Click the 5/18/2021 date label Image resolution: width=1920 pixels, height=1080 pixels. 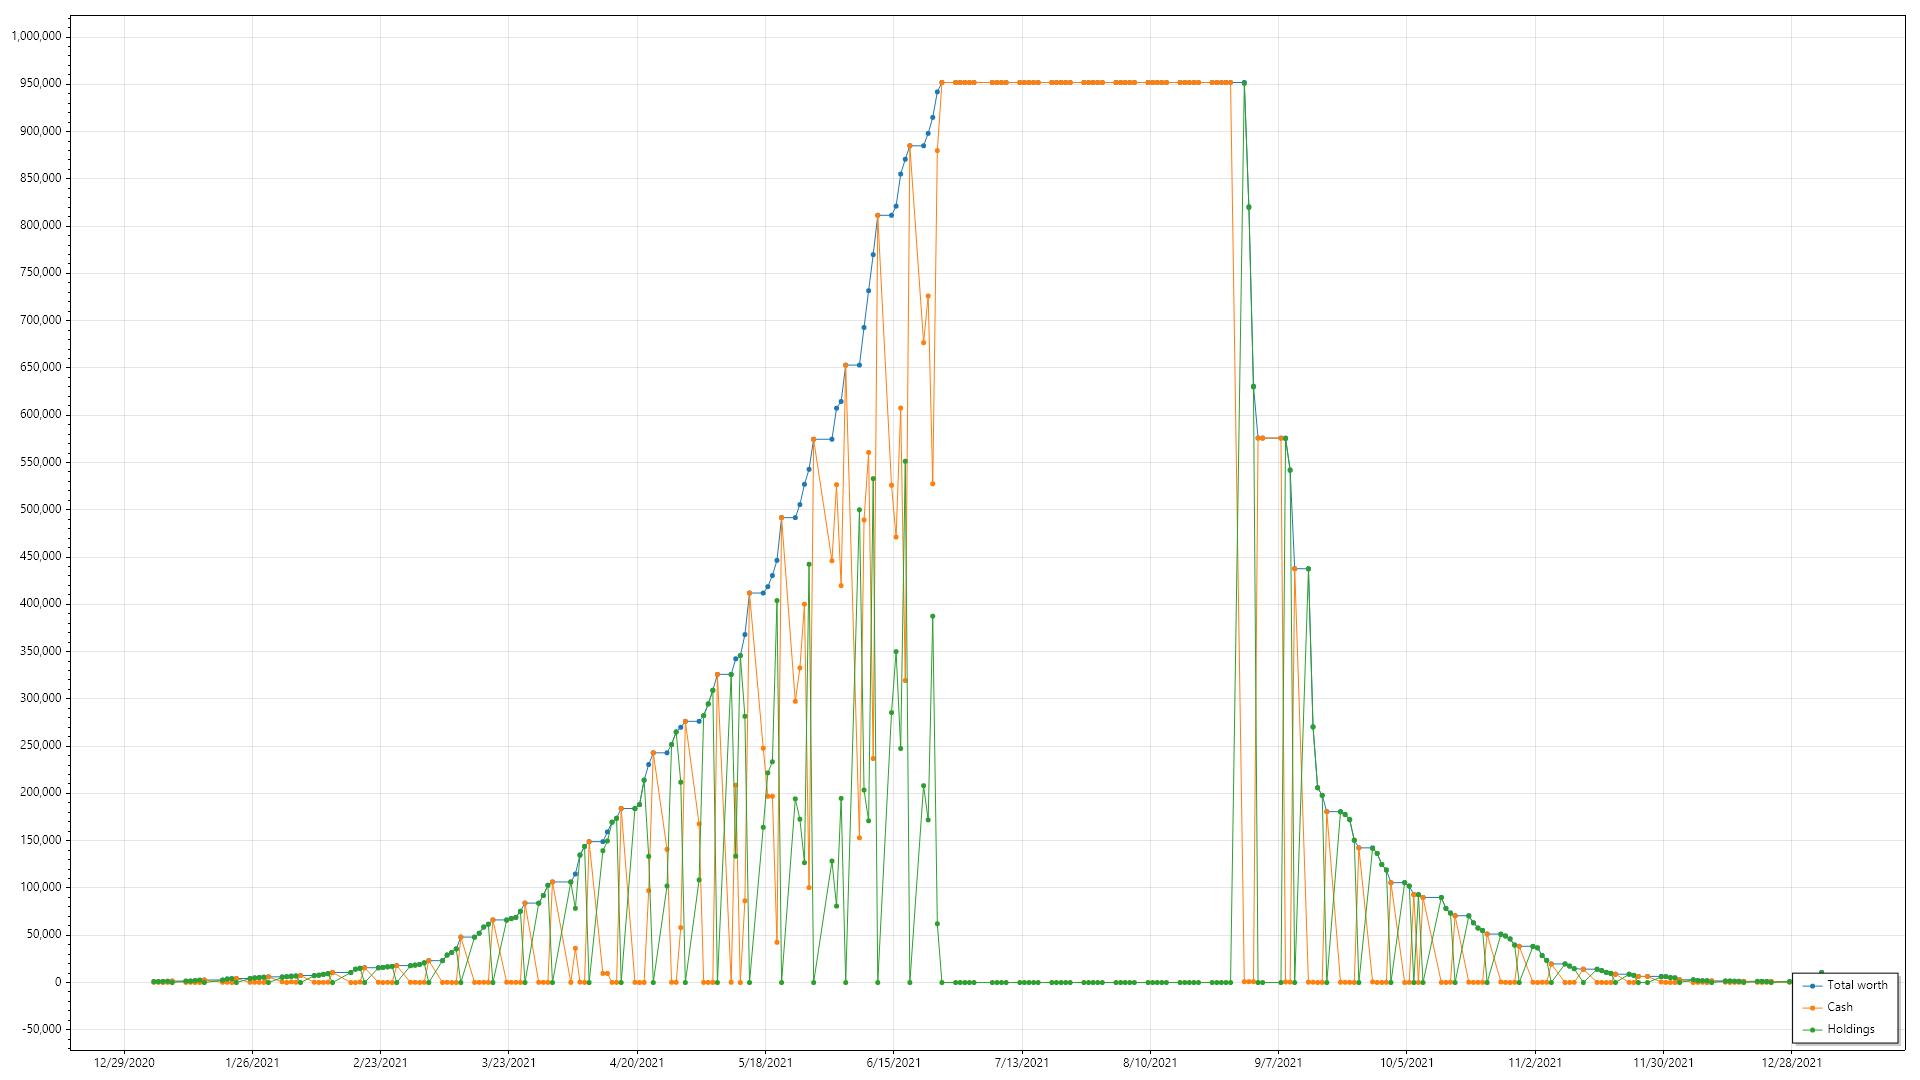[765, 1063]
